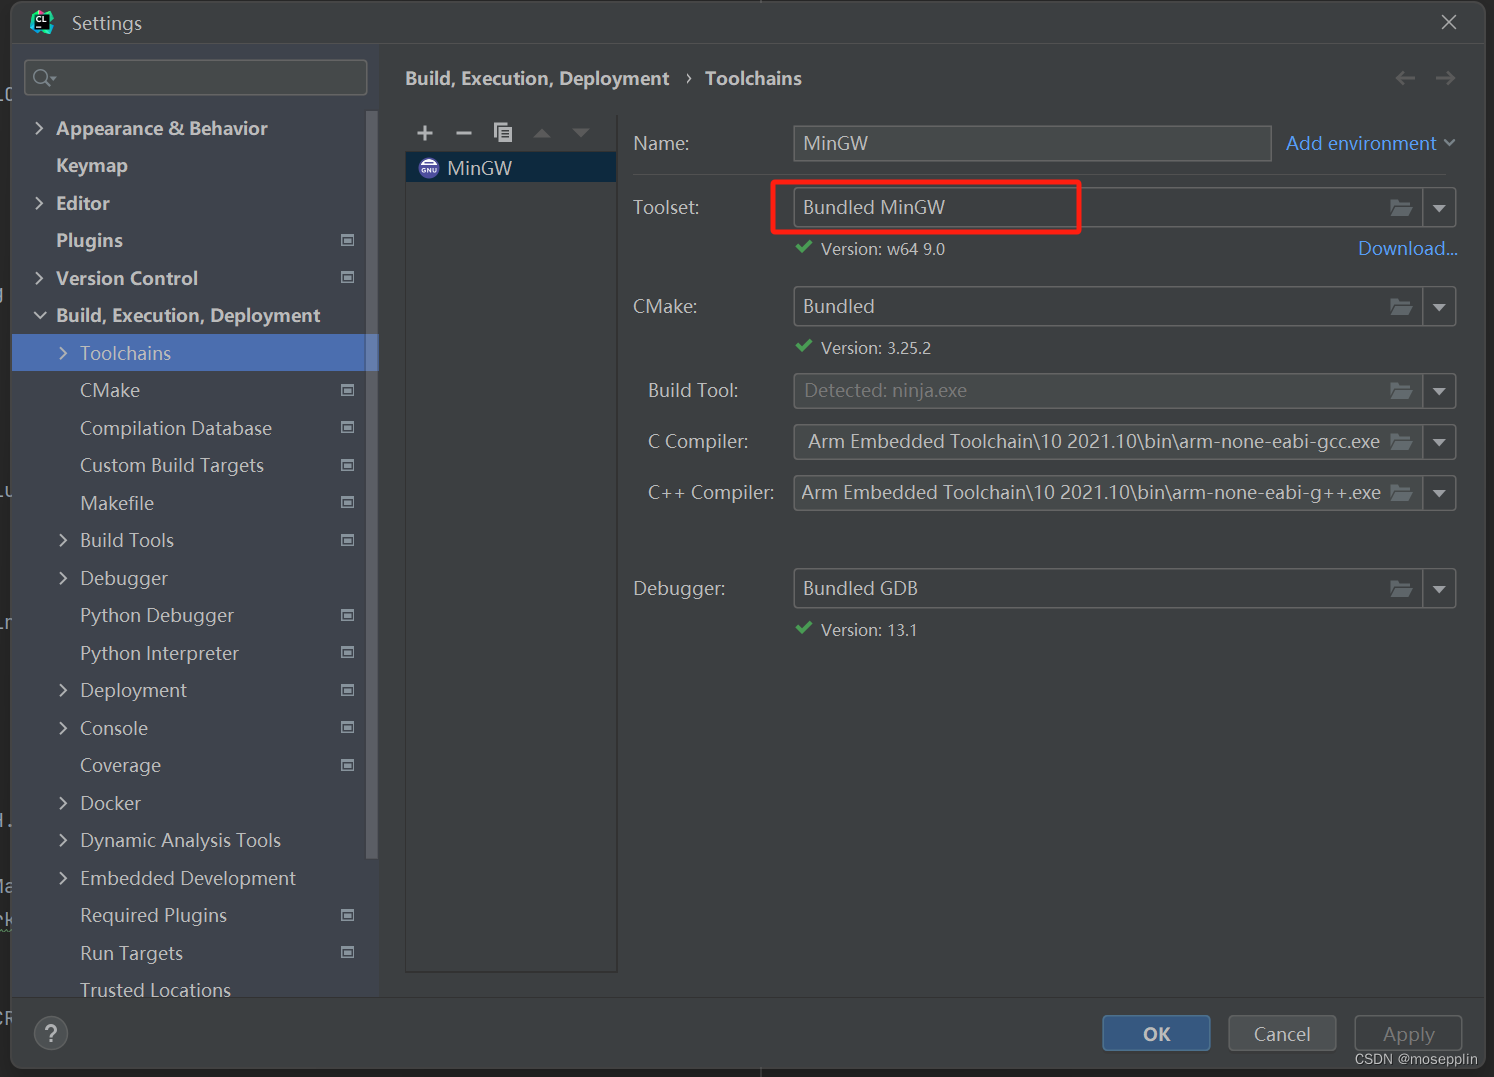
Task: Click the Name input field
Action: [1032, 143]
